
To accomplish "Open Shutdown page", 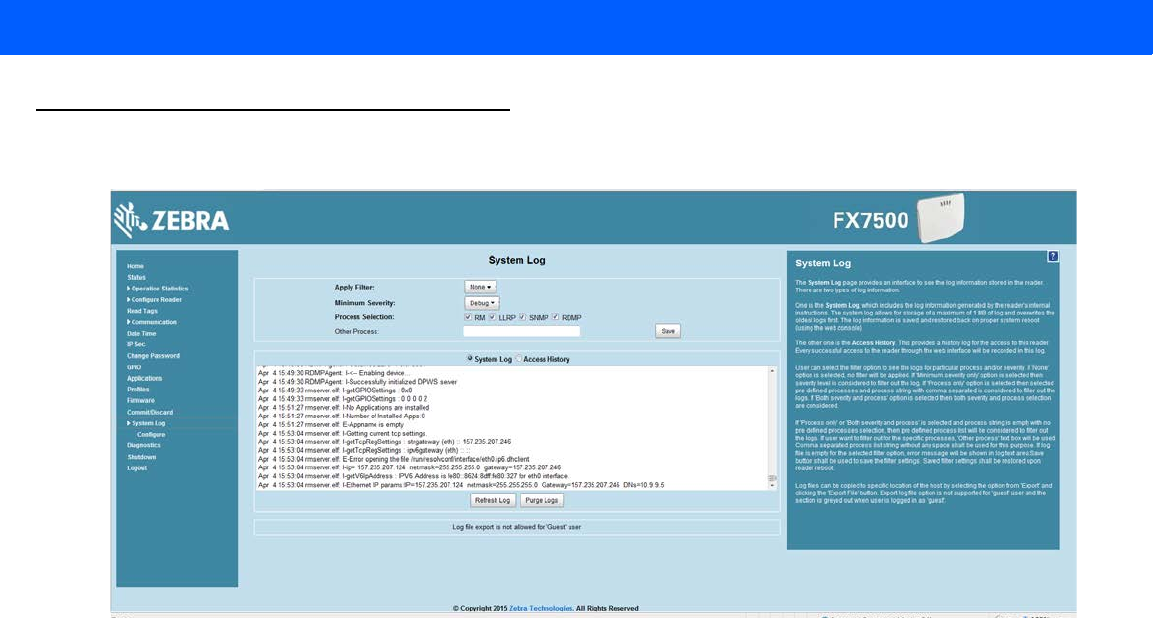I will pos(142,457).
